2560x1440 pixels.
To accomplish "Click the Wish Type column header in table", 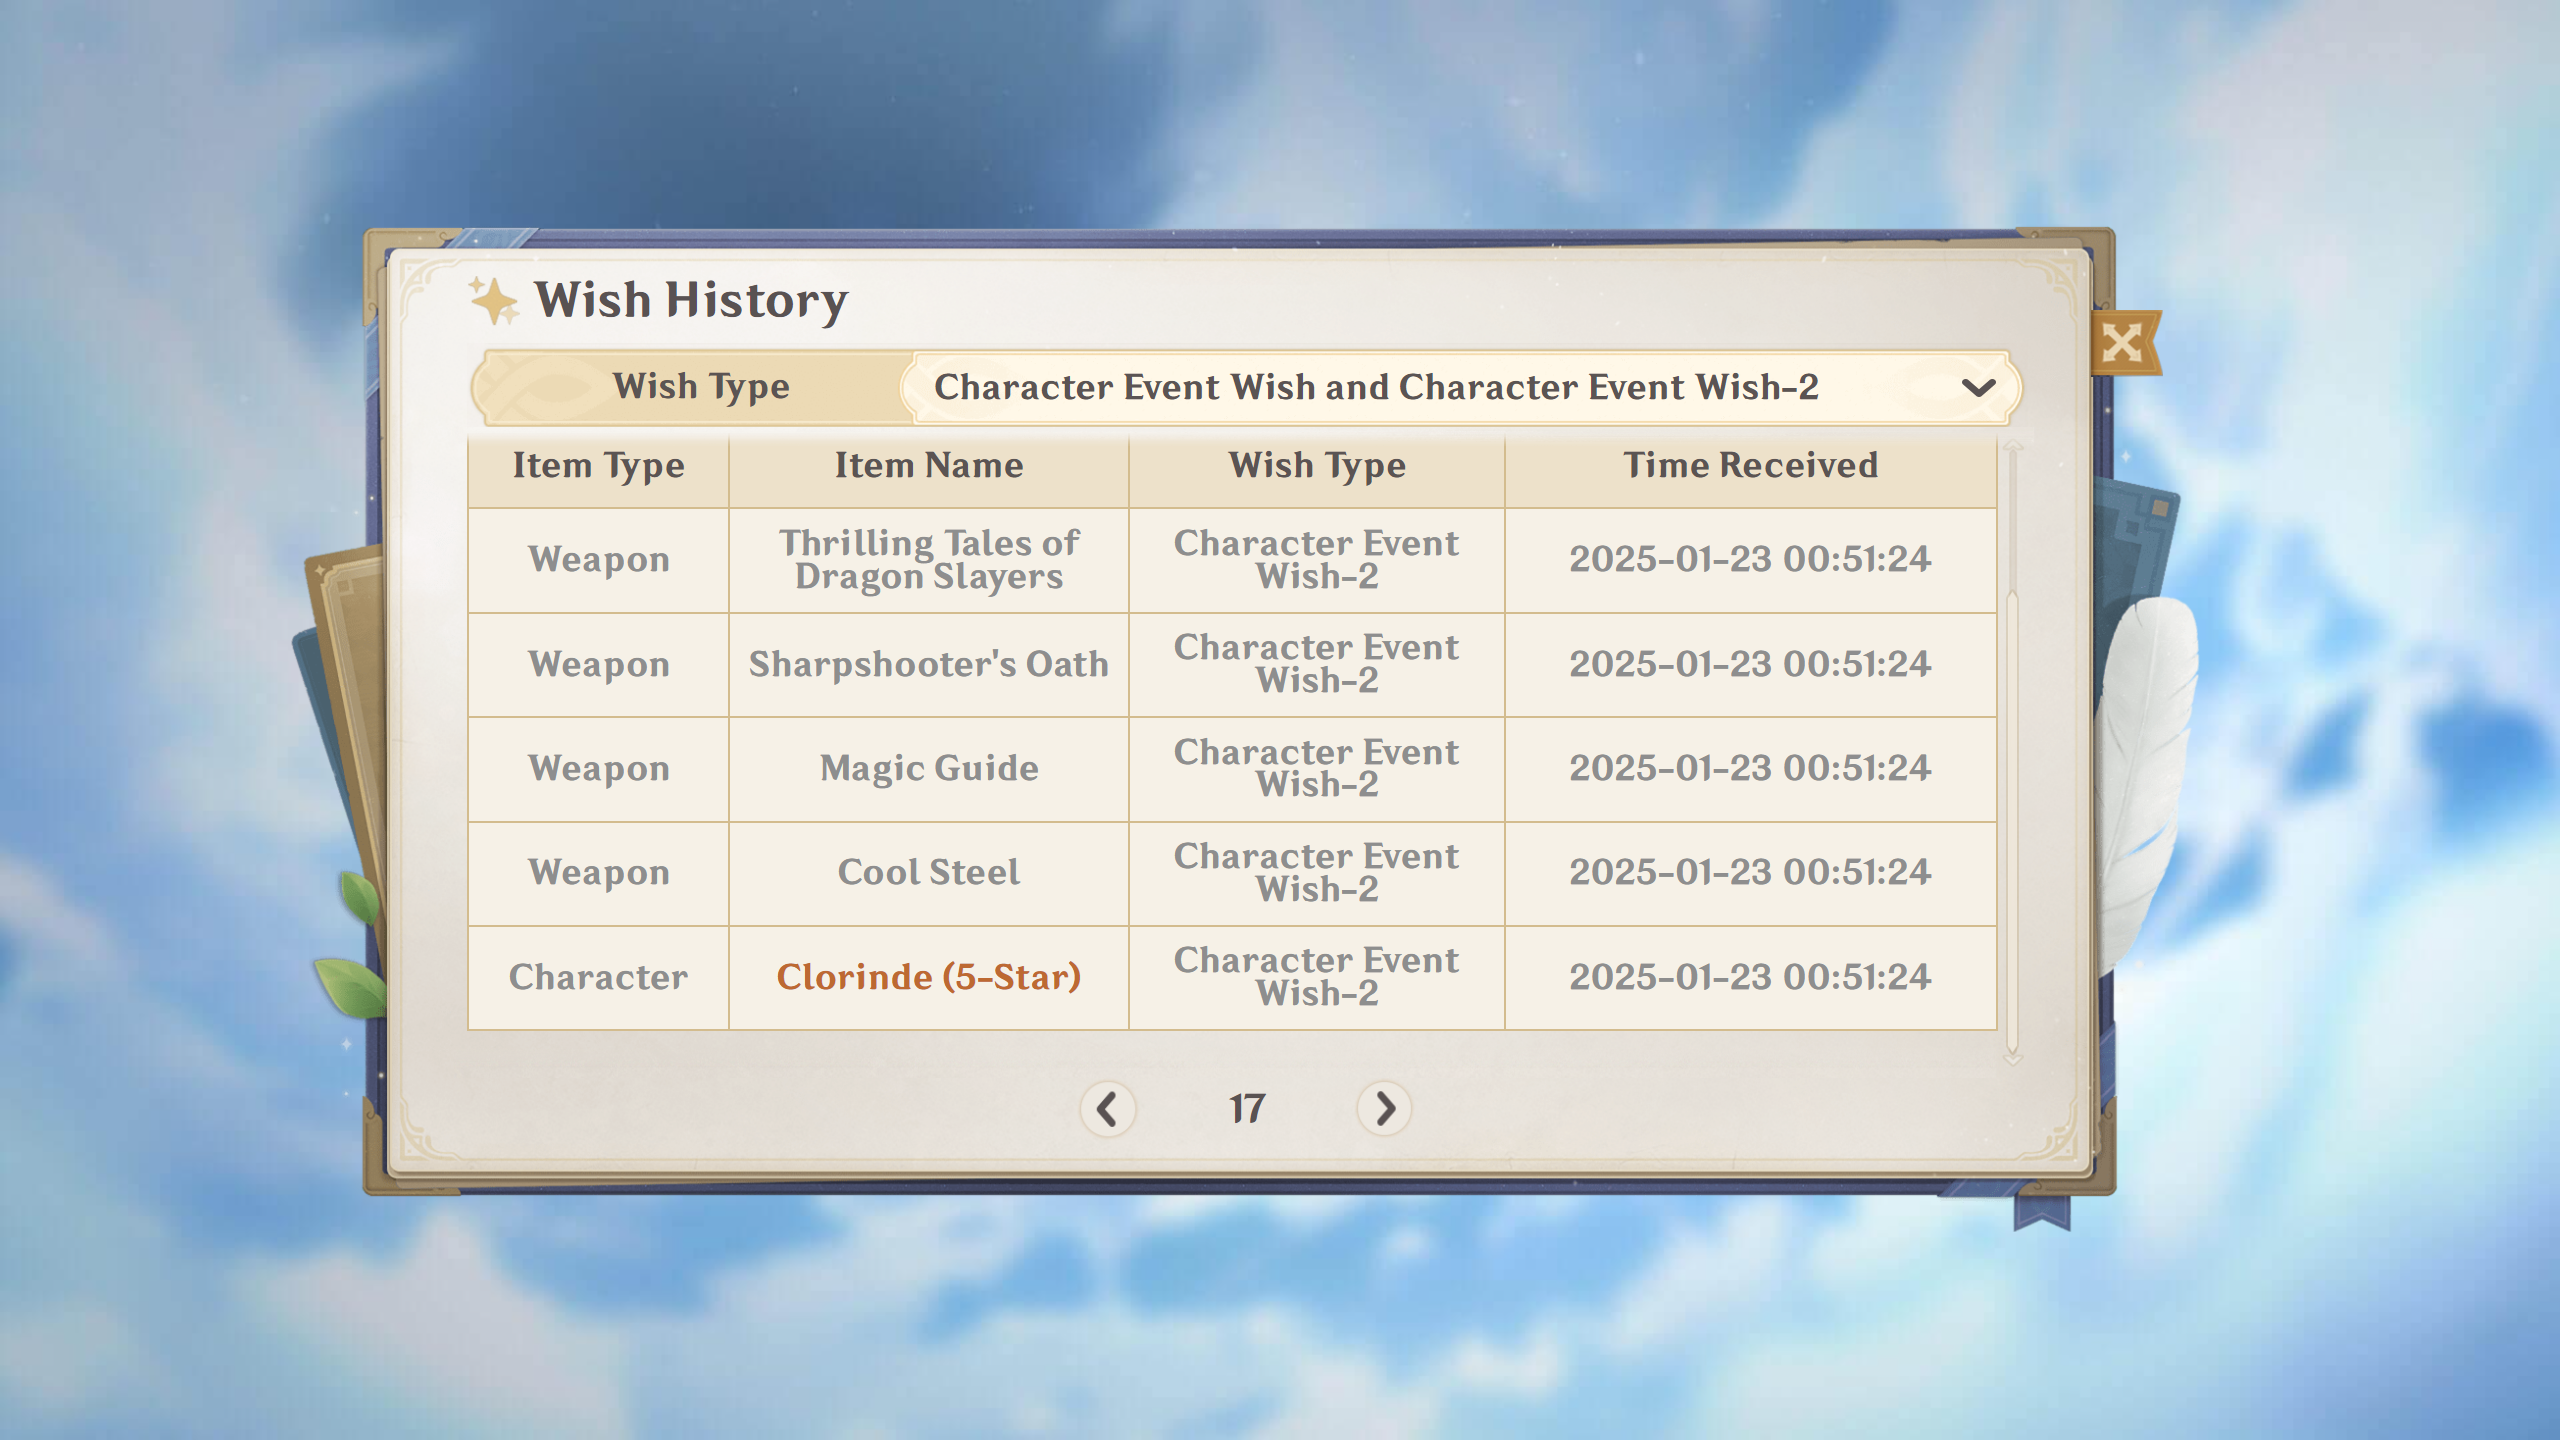I will tap(1317, 466).
